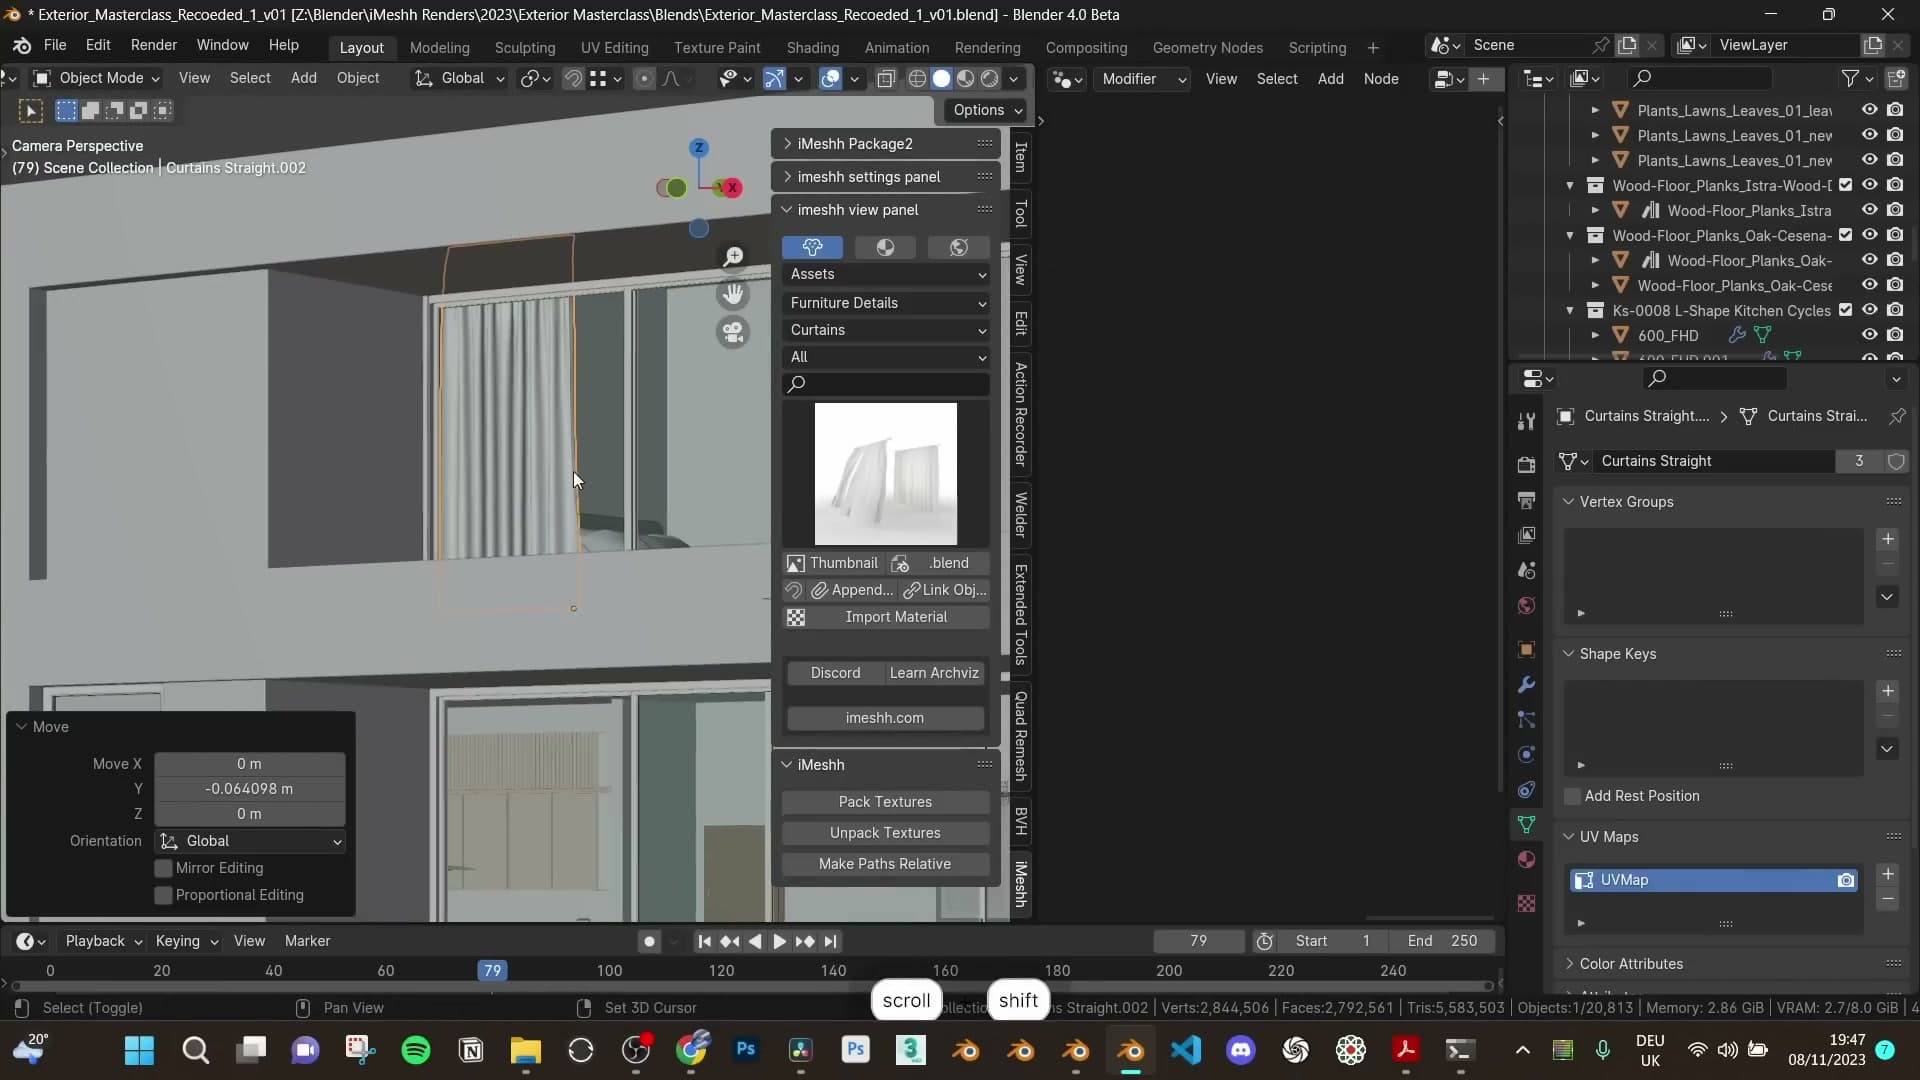
Task: Open Spotify from the taskbar
Action: [416, 1050]
